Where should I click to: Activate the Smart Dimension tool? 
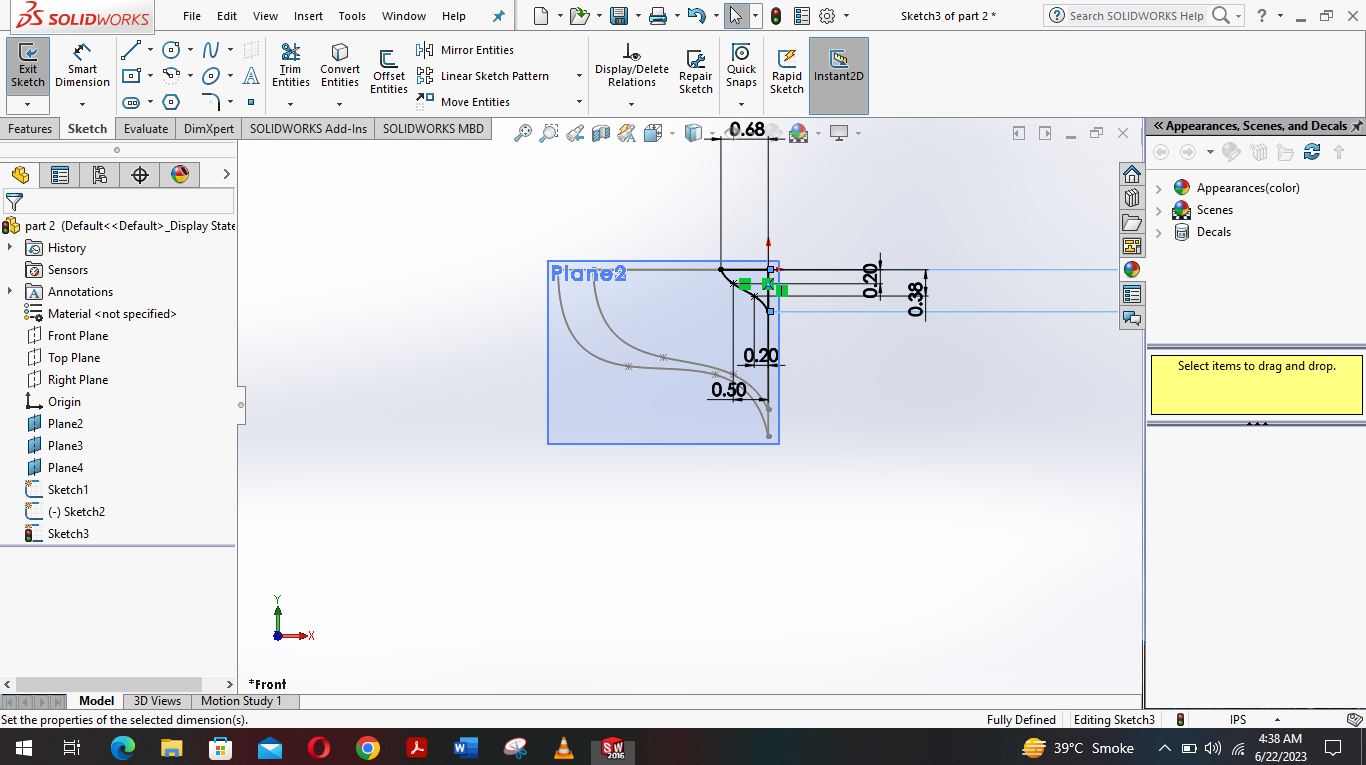click(x=82, y=66)
